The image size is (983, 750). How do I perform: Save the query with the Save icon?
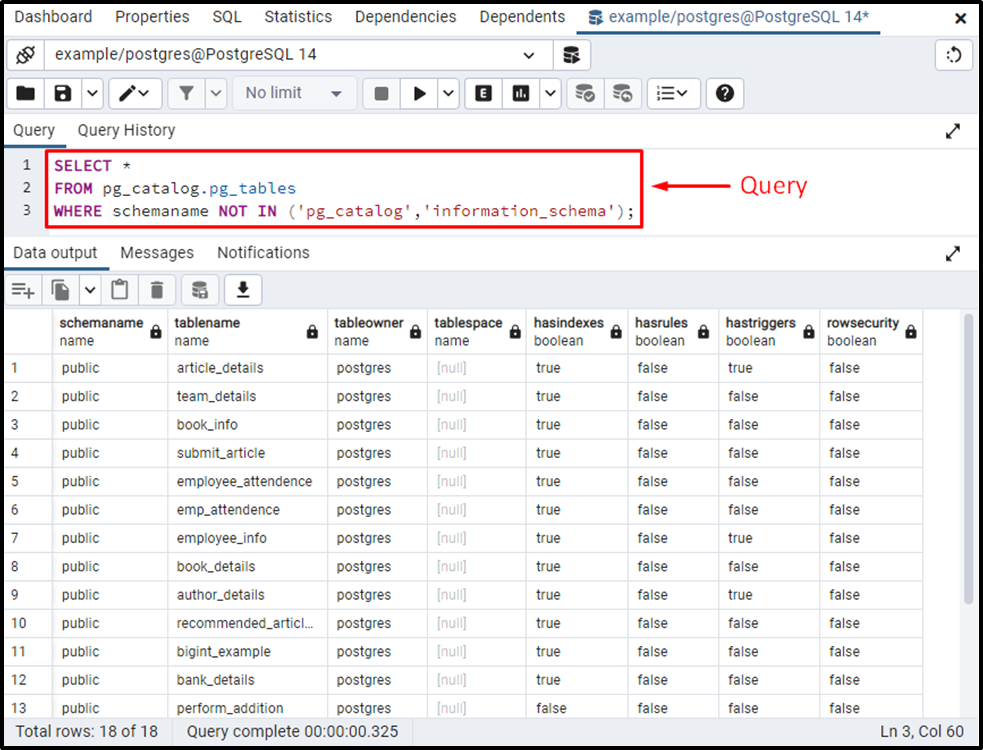[x=60, y=93]
